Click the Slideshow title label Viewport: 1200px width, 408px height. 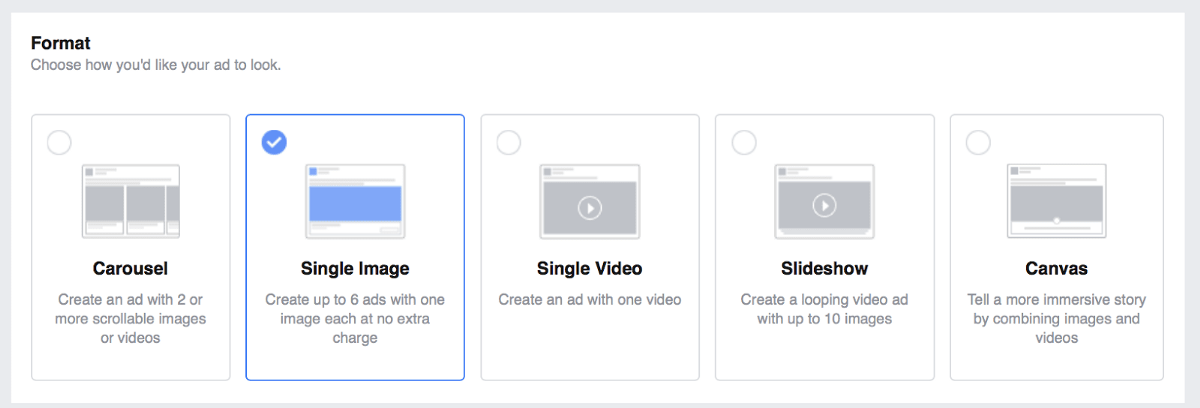pos(824,269)
